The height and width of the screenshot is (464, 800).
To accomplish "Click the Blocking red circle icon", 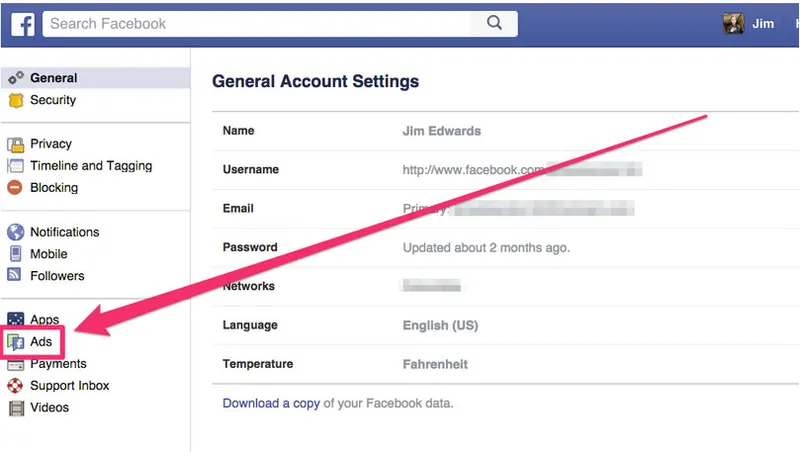I will coord(15,187).
